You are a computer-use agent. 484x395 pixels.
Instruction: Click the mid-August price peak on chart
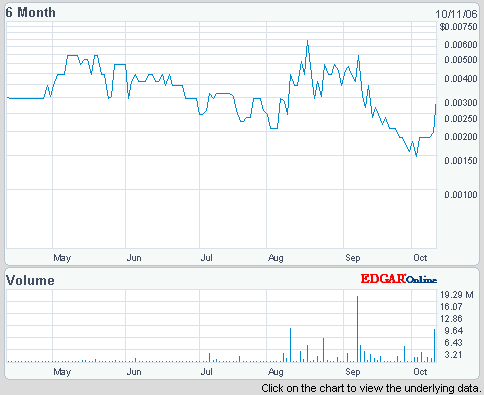tap(308, 41)
